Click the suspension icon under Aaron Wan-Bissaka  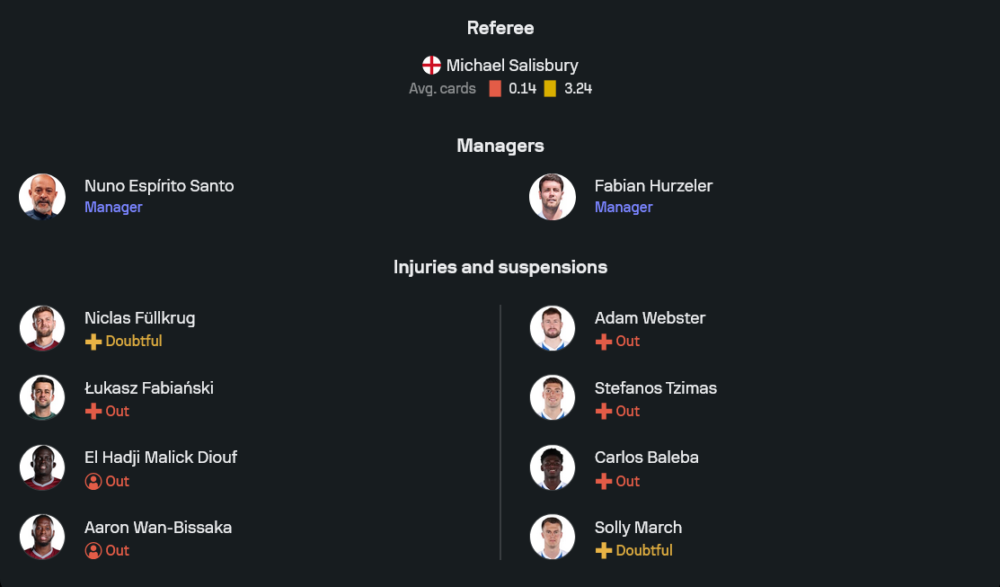pos(93,551)
